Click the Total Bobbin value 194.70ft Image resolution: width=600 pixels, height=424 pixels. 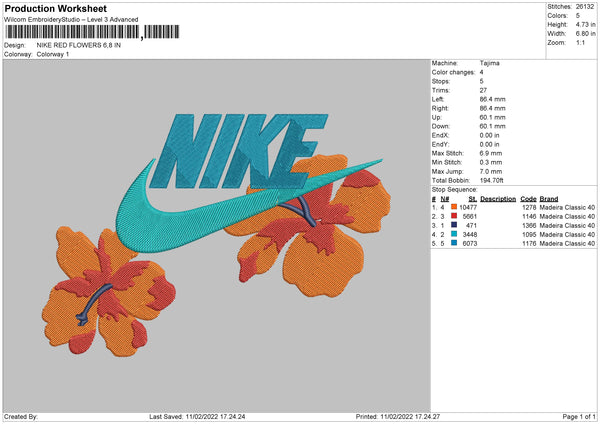[492, 181]
